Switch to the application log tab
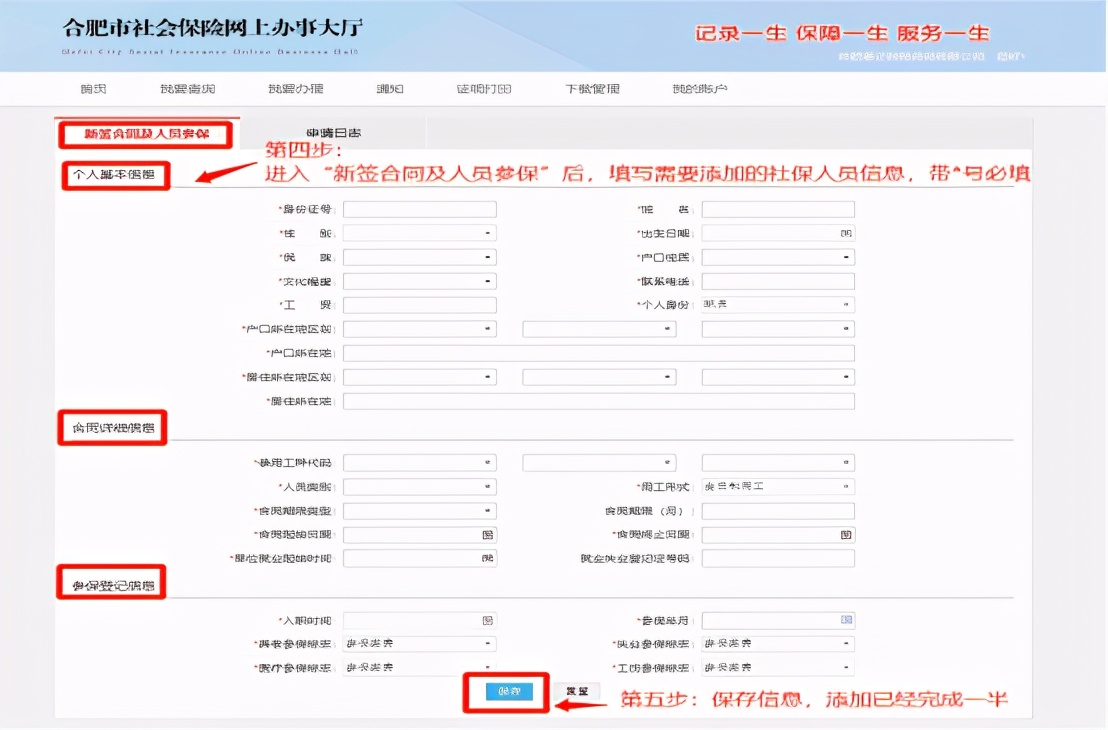The image size is (1108, 730). pyautogui.click(x=334, y=133)
